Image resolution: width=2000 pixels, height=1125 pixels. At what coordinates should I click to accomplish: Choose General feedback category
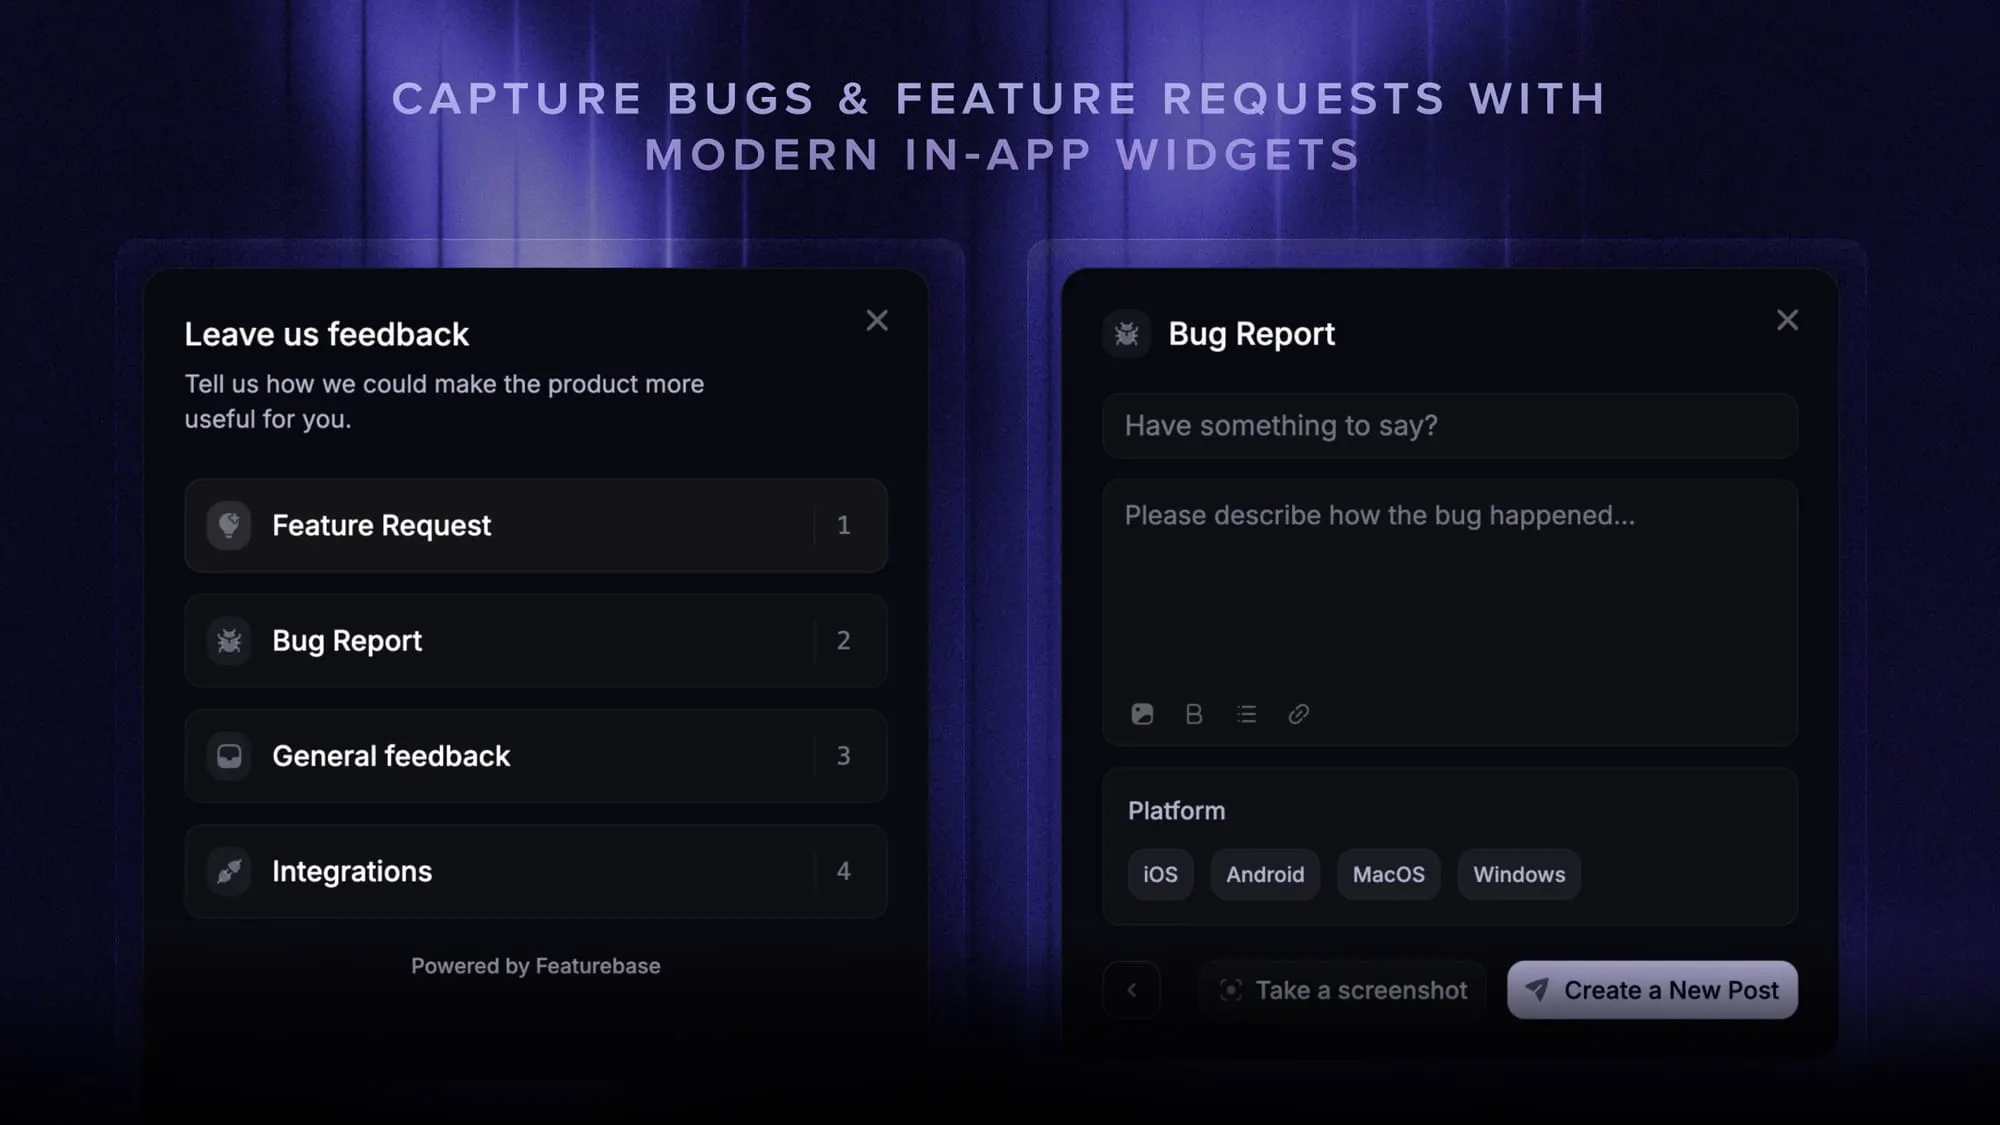(536, 756)
